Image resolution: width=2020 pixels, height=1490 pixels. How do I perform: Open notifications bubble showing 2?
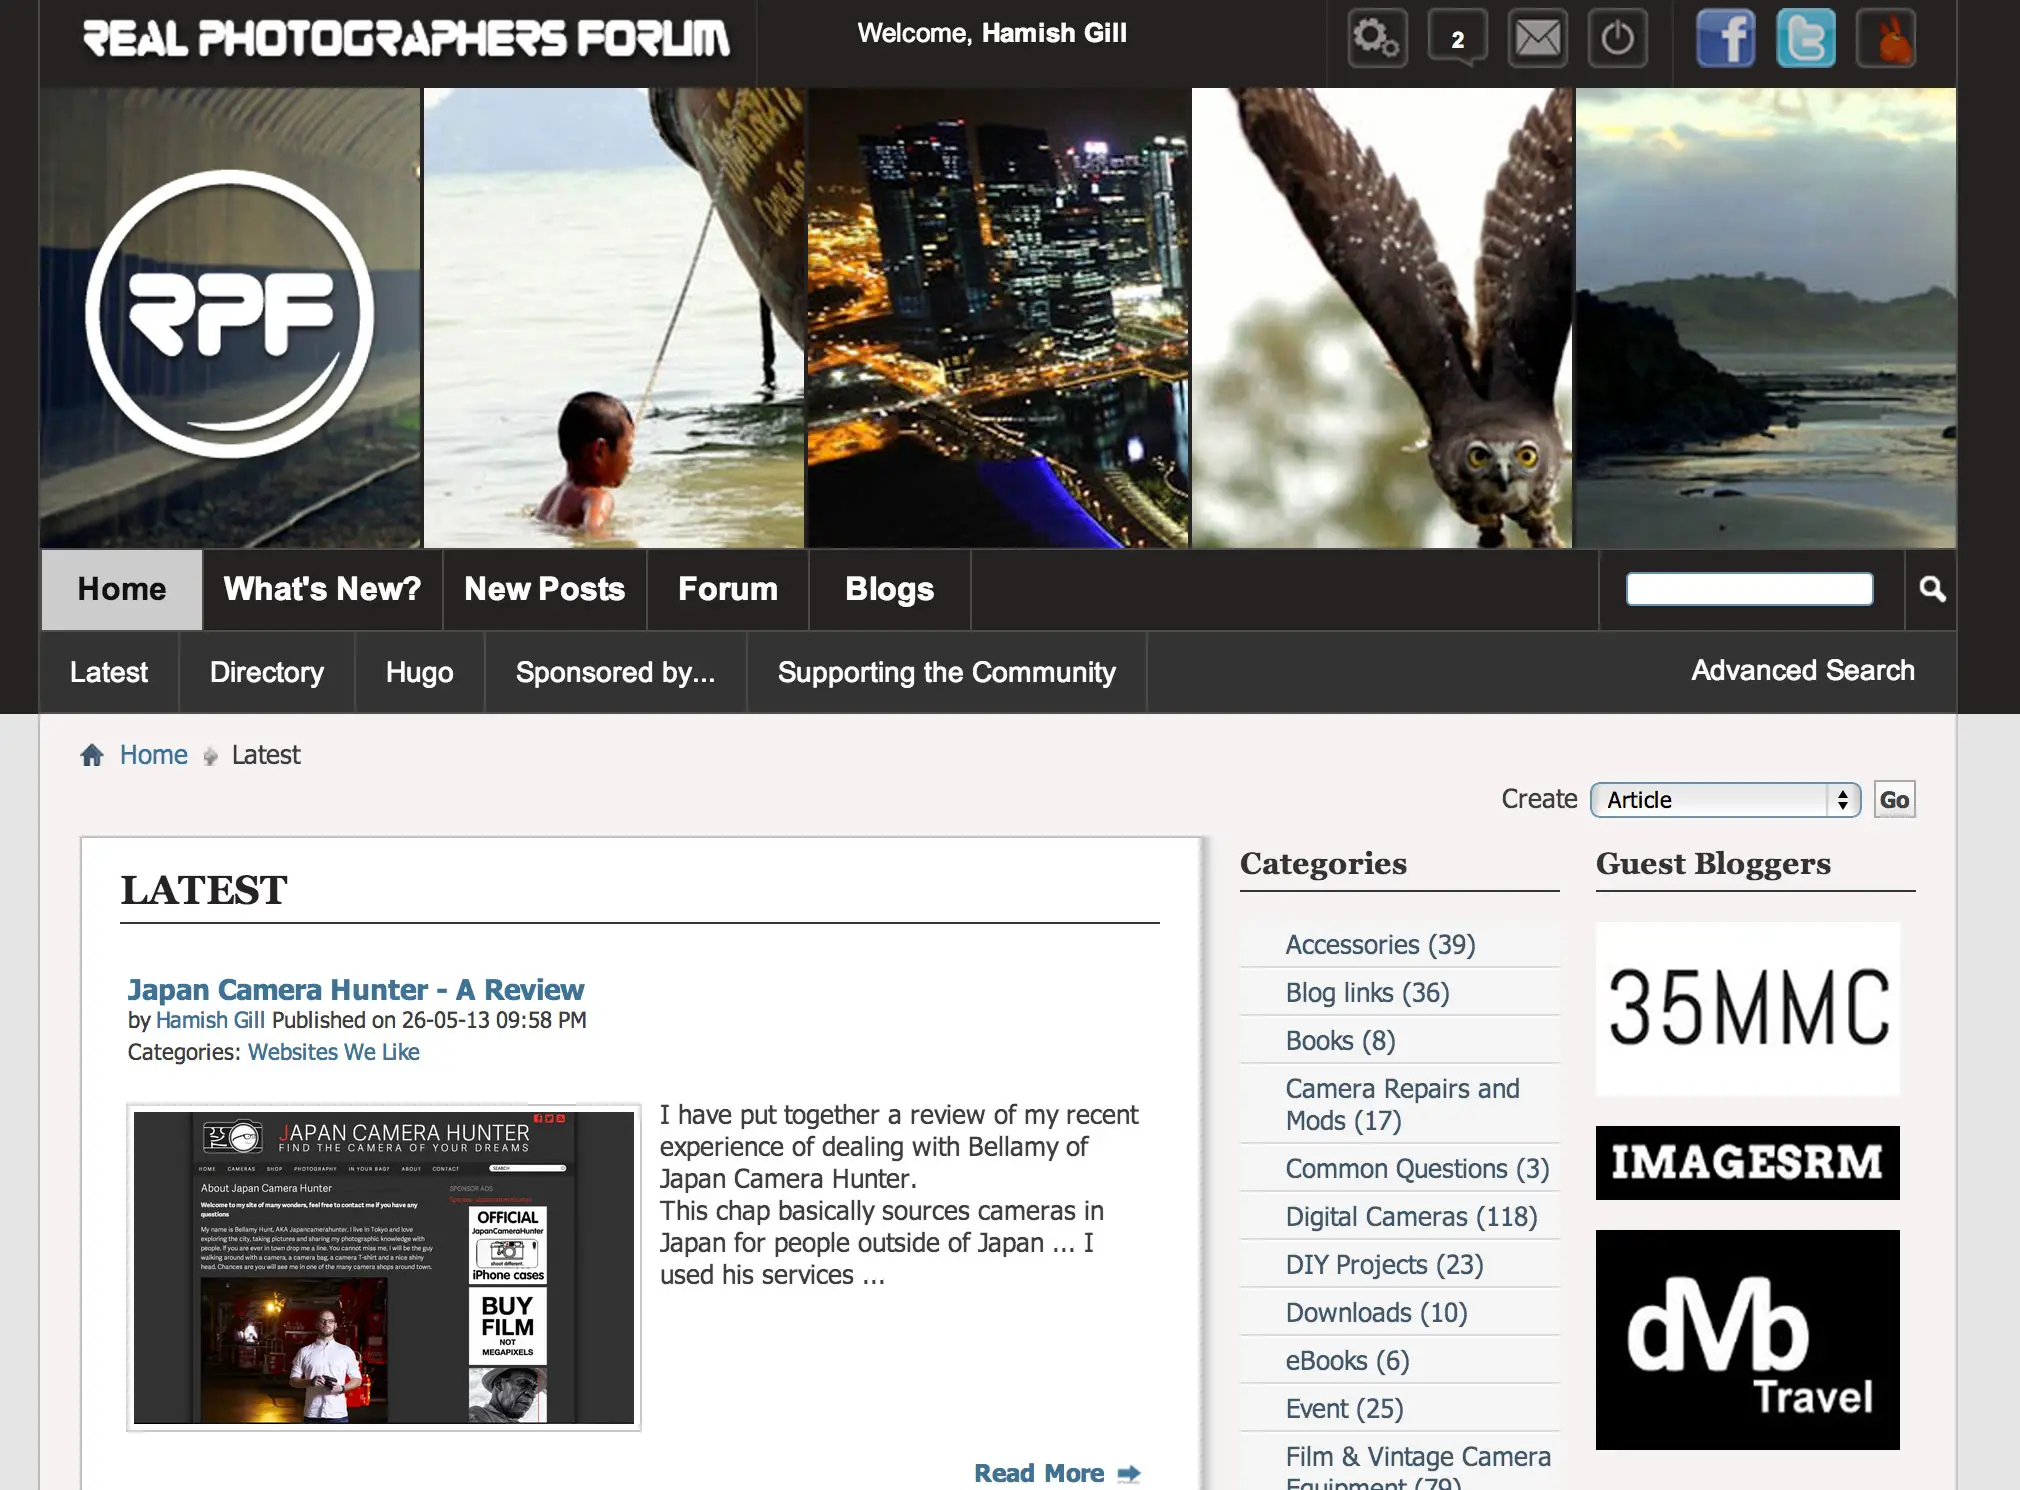click(x=1457, y=39)
